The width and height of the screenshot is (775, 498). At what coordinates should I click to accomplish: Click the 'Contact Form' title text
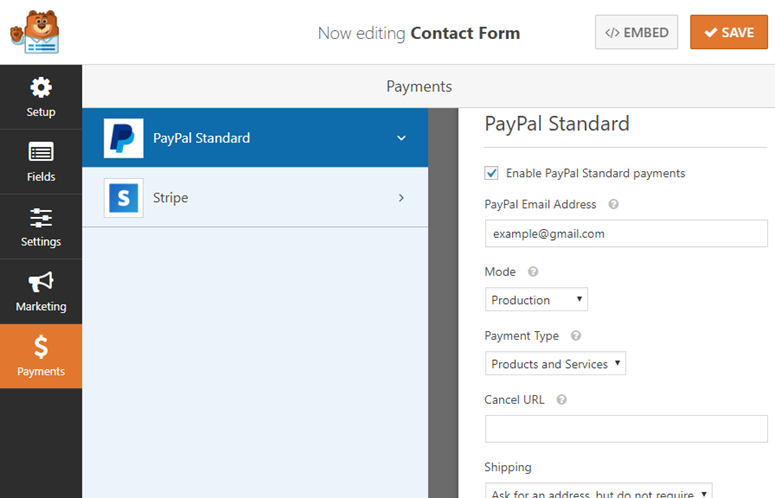[465, 33]
